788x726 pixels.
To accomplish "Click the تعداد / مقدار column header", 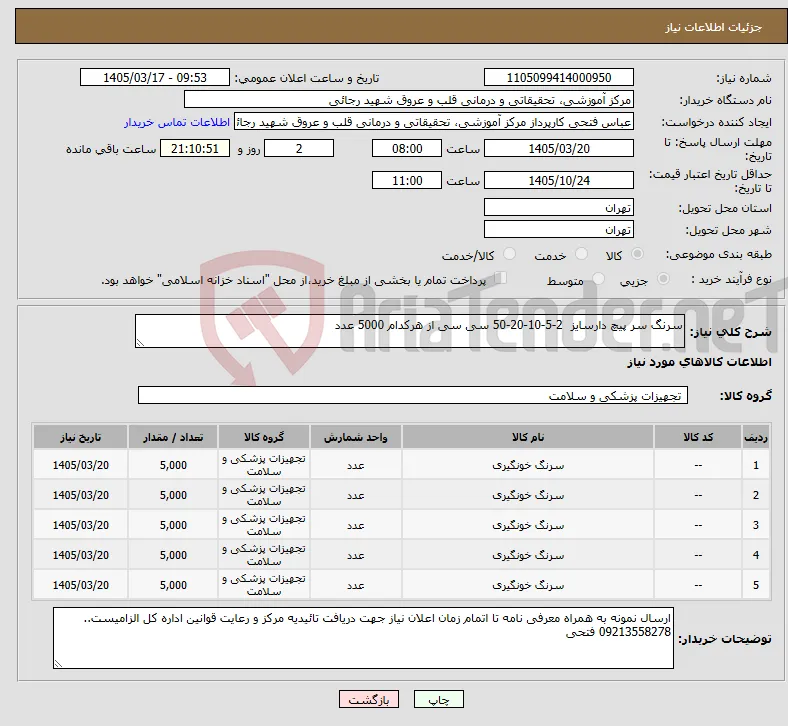I will [173, 437].
